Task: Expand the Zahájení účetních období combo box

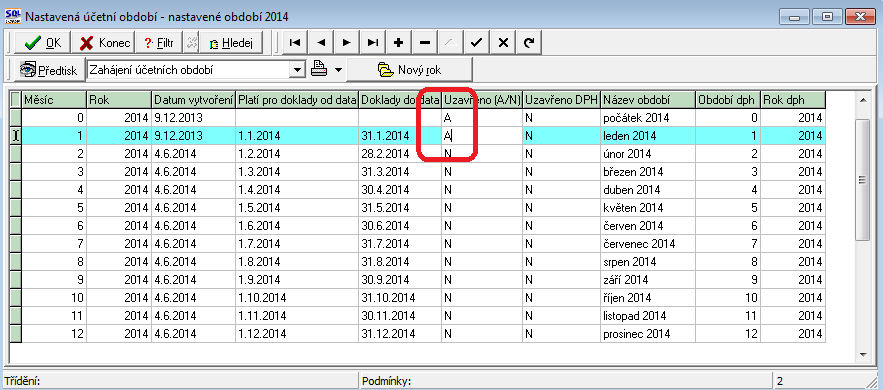Action: pyautogui.click(x=297, y=70)
